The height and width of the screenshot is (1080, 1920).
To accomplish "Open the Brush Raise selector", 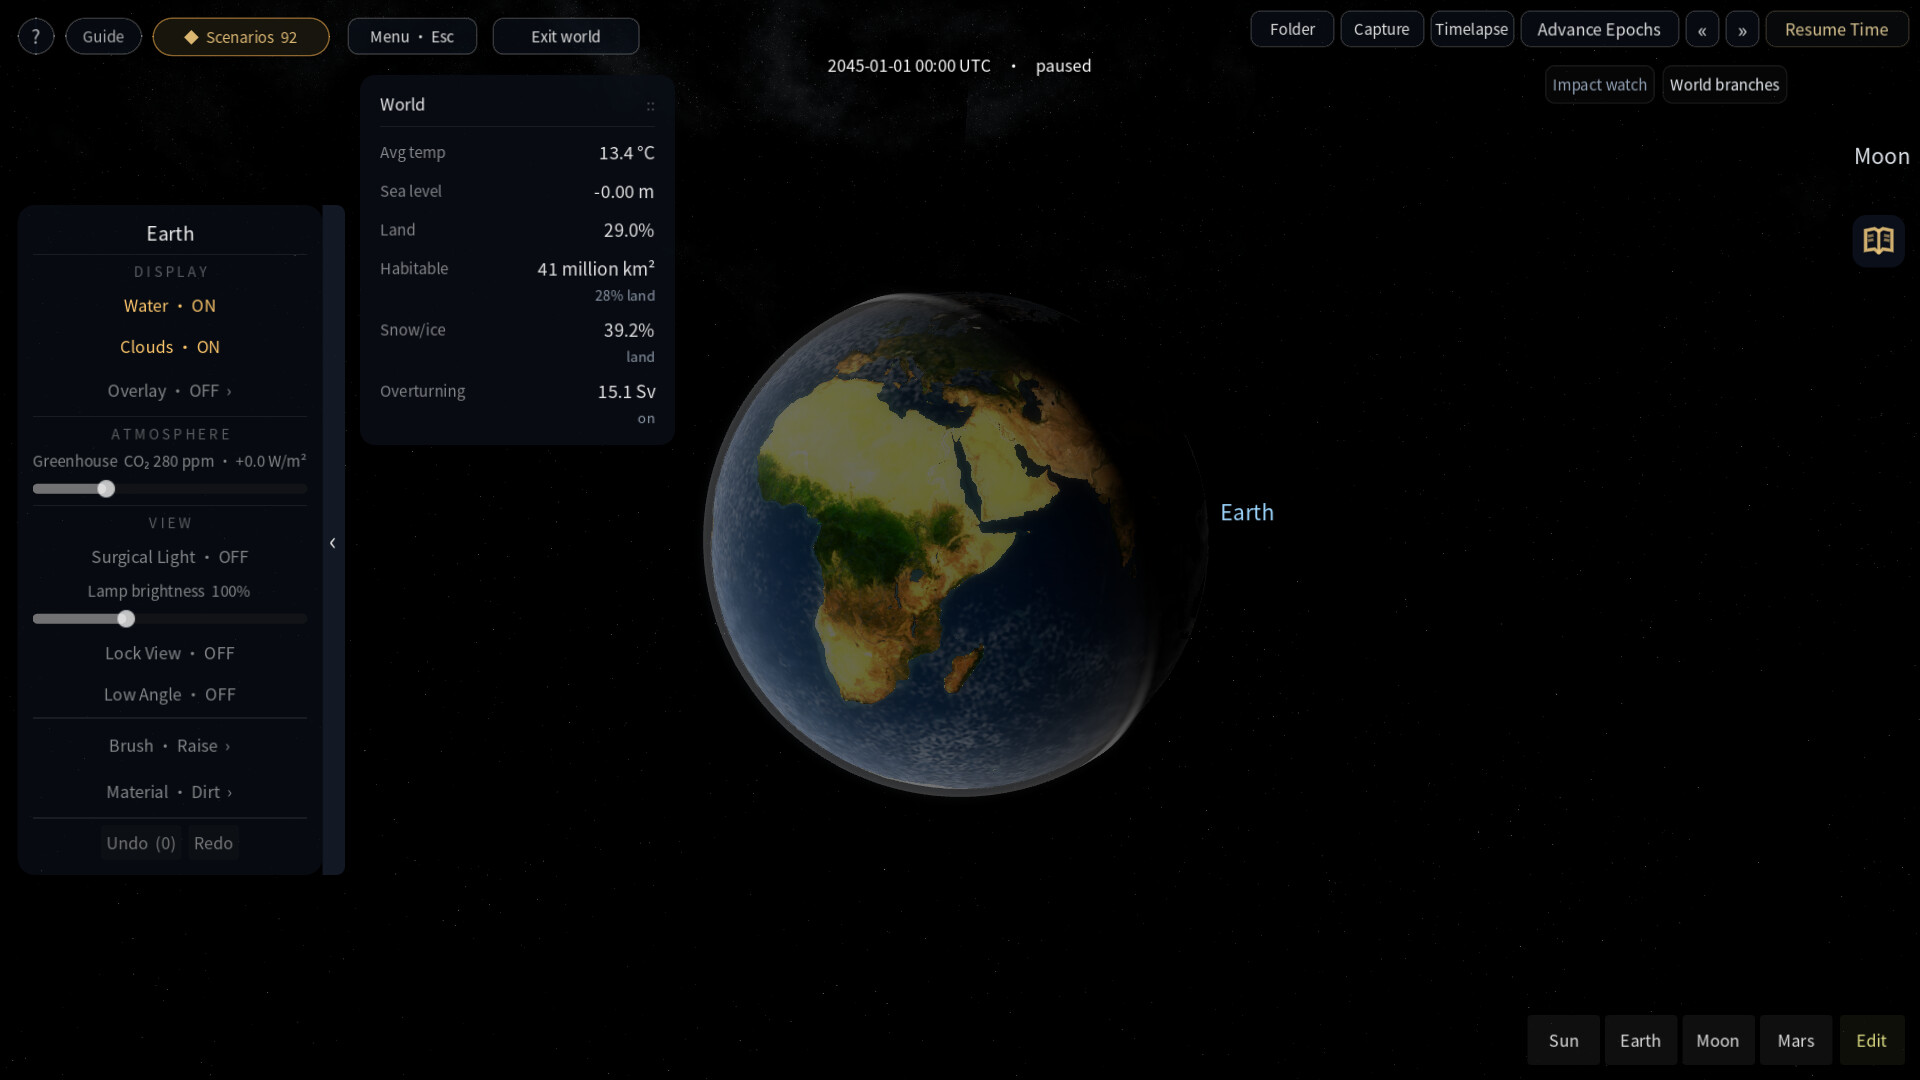I will (x=170, y=746).
